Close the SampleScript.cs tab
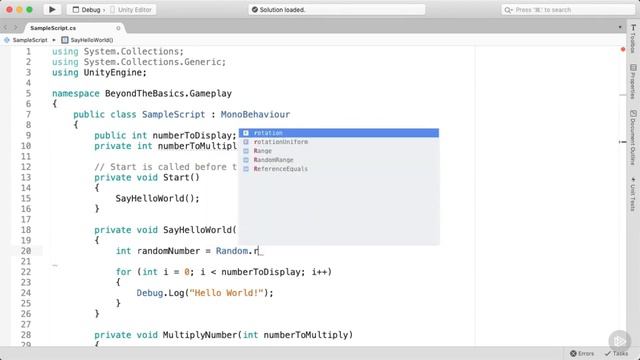This screenshot has width=640, height=360. (x=118, y=28)
